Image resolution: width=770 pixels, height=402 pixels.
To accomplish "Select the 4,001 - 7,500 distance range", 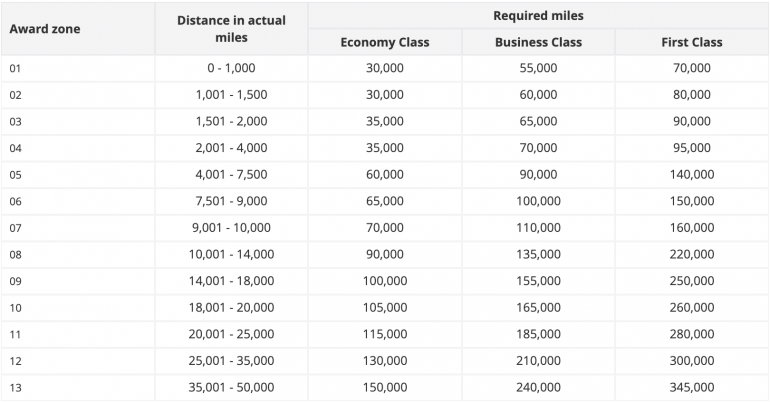I will point(231,174).
